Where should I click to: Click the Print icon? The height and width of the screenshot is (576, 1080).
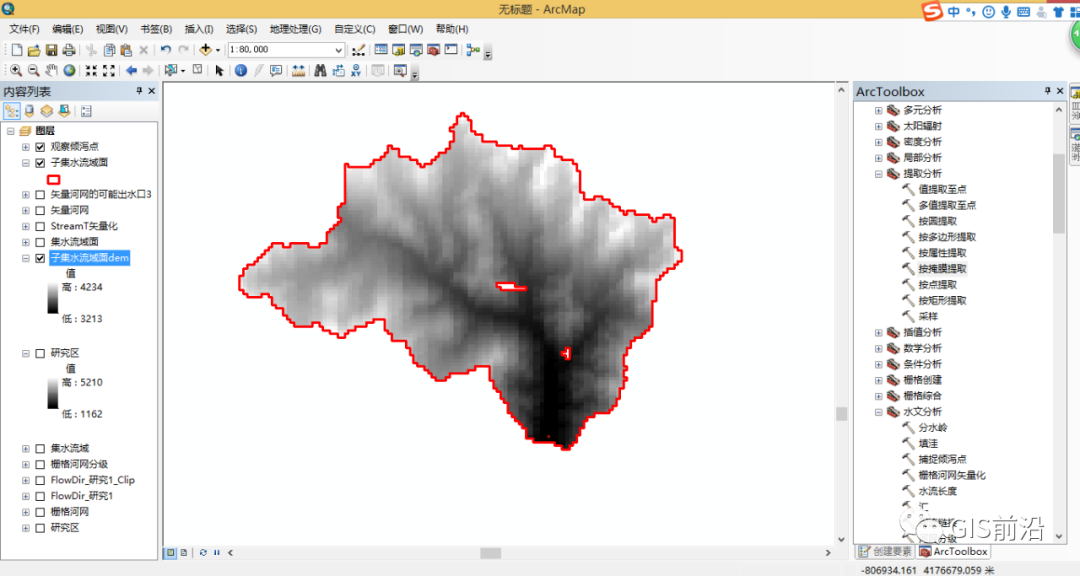(x=69, y=50)
